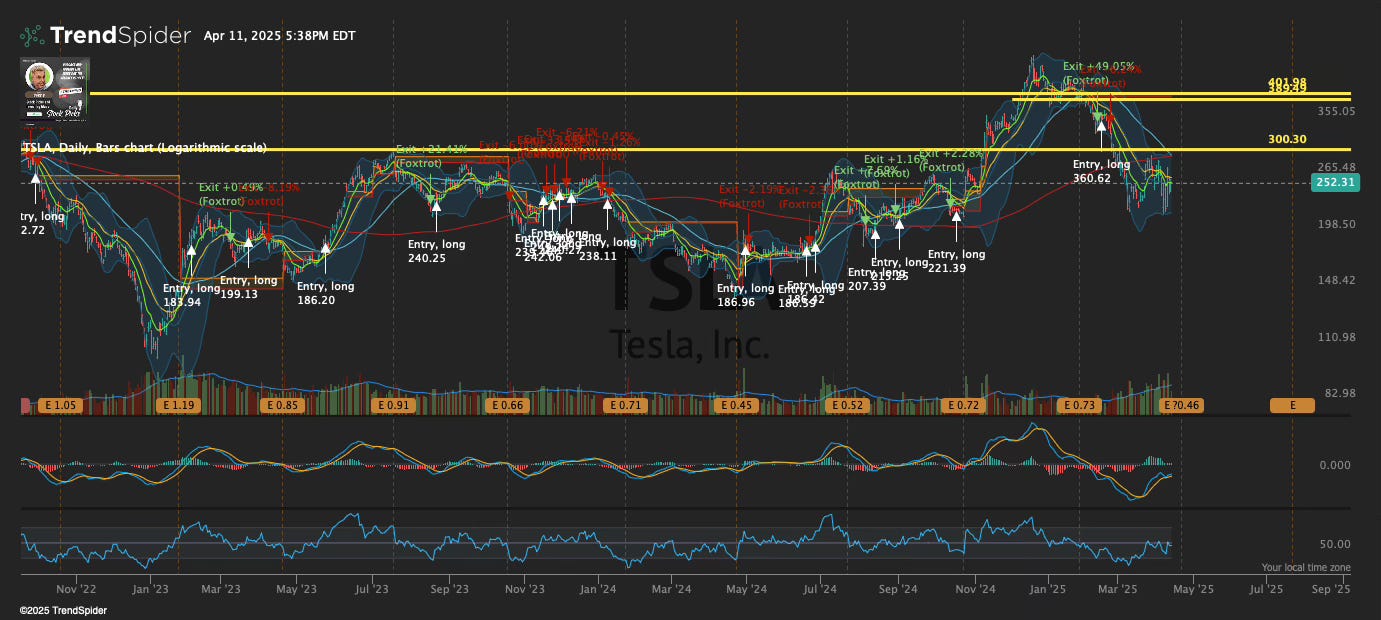
Task: Click the TrendSpider logo
Action: (x=105, y=36)
